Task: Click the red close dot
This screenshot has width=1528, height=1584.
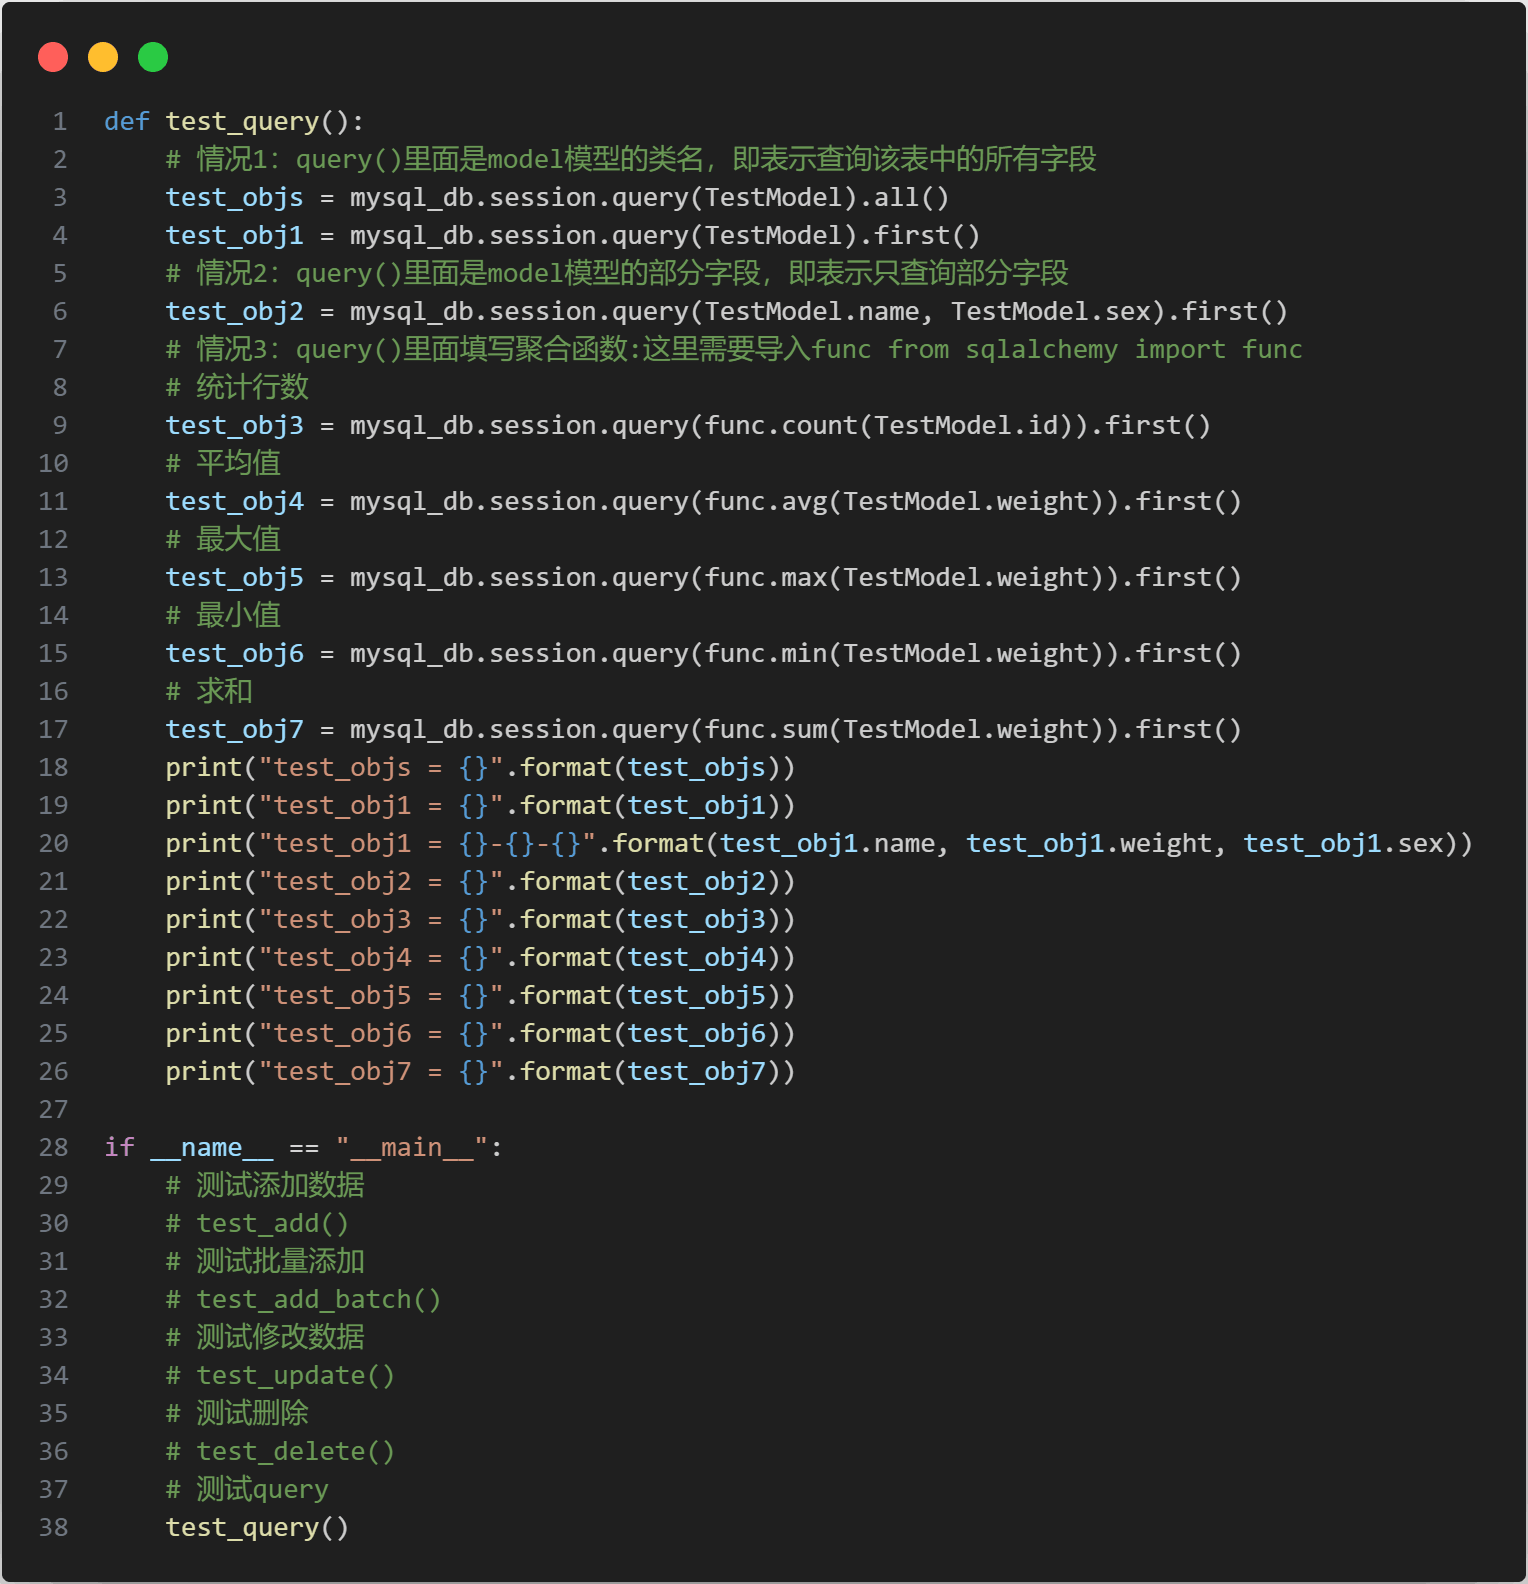Action: pyautogui.click(x=53, y=57)
